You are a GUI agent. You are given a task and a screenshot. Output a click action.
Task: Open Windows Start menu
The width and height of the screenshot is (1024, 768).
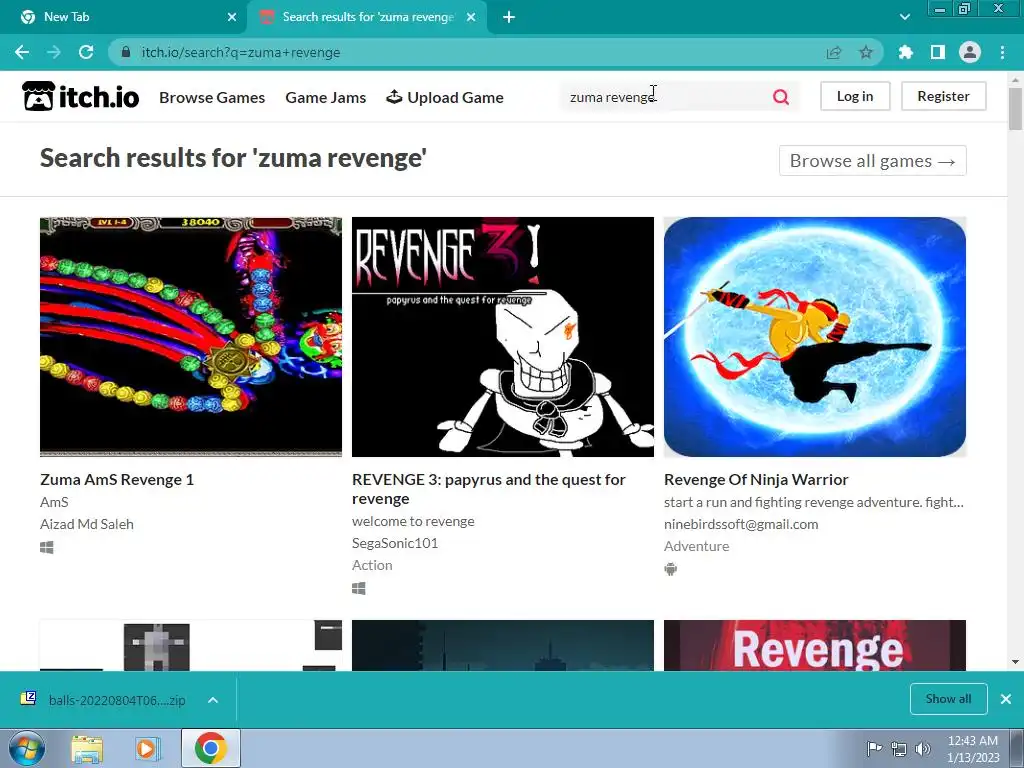click(x=26, y=748)
